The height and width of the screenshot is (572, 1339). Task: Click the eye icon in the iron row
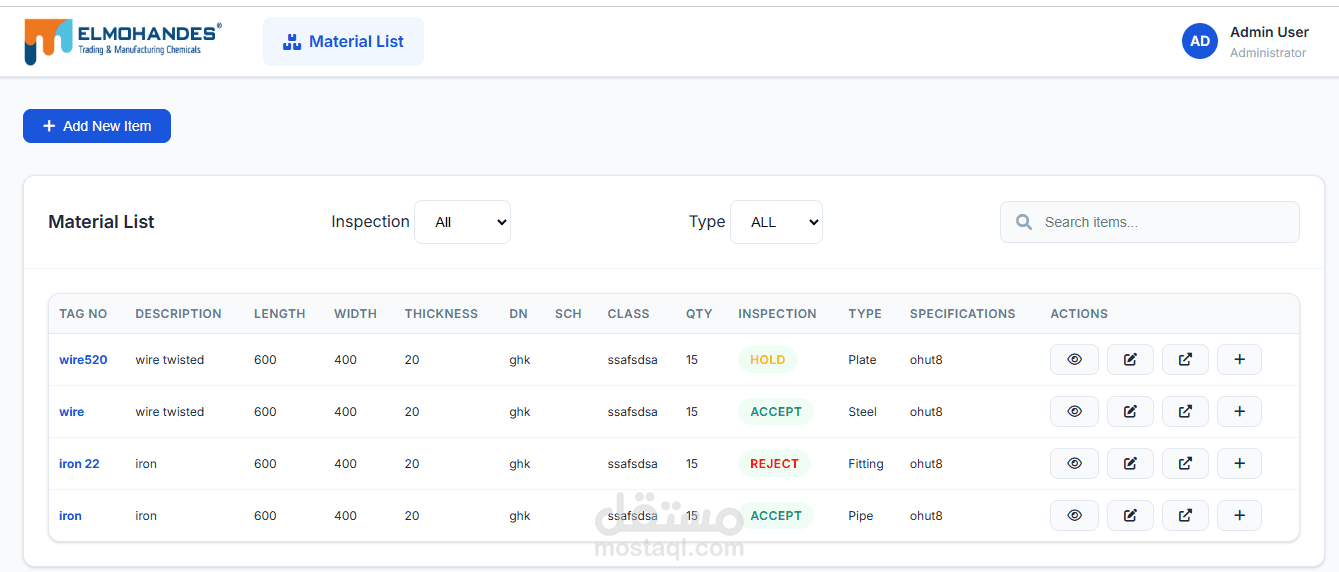pyautogui.click(x=1074, y=515)
